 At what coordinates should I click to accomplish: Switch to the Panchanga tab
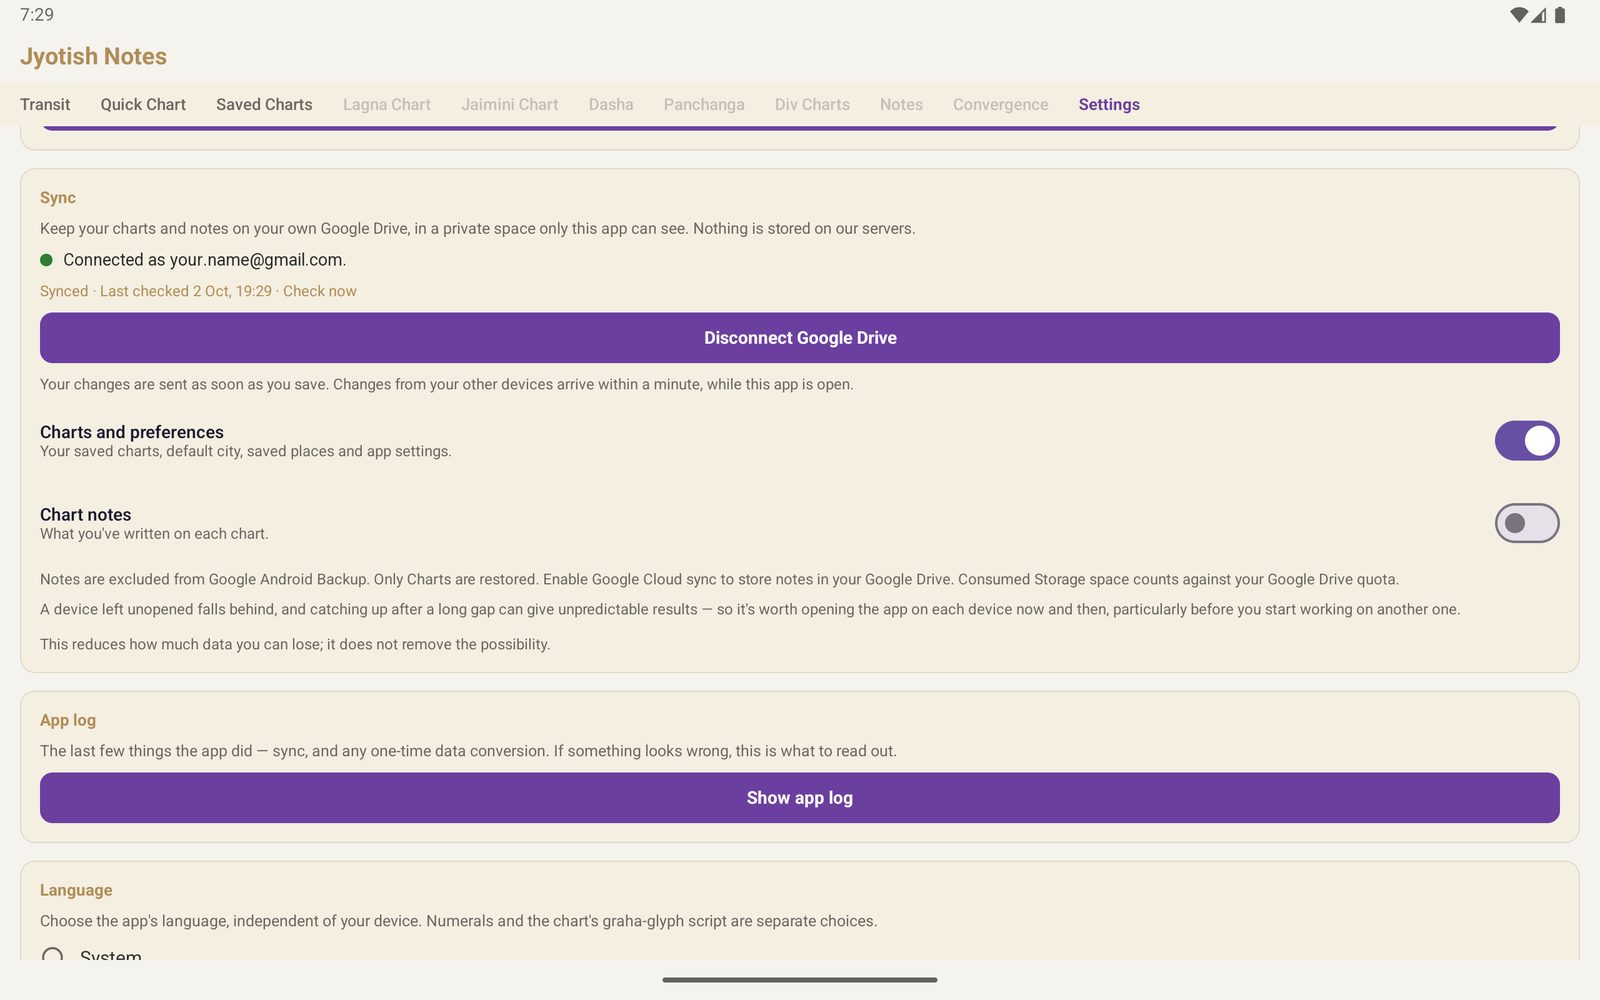704,104
